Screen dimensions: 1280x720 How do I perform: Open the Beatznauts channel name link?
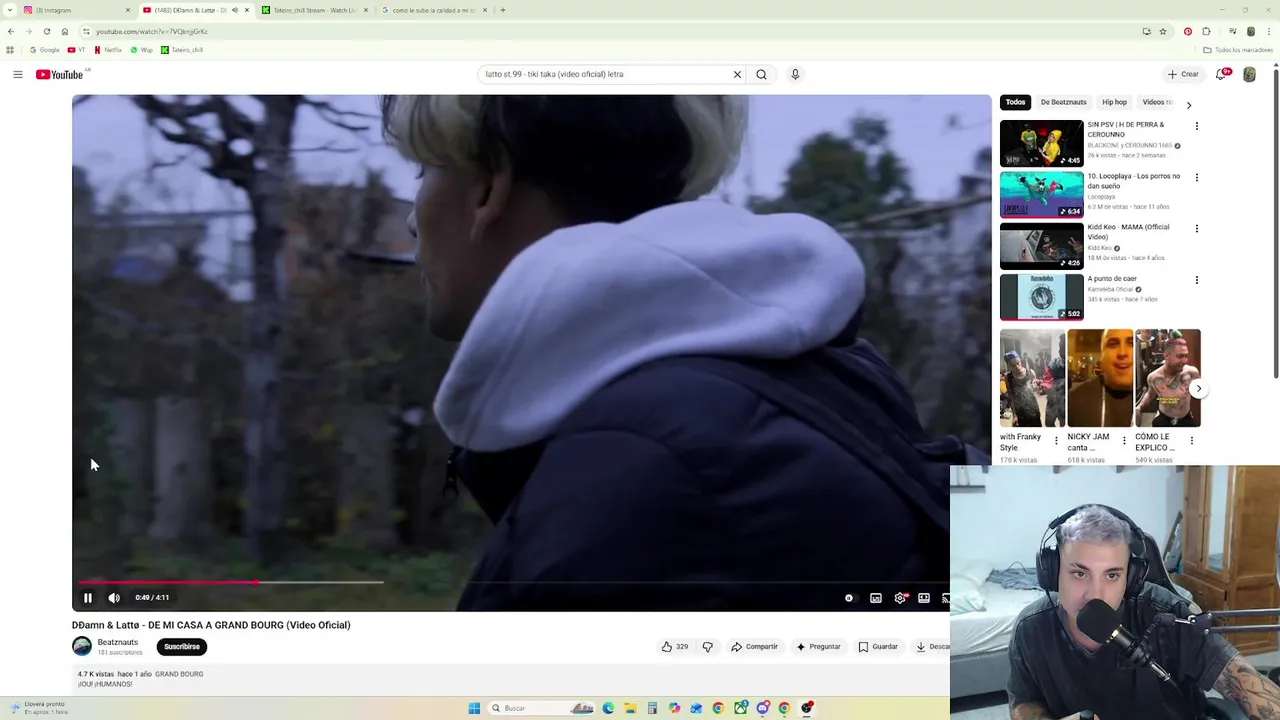pos(118,642)
